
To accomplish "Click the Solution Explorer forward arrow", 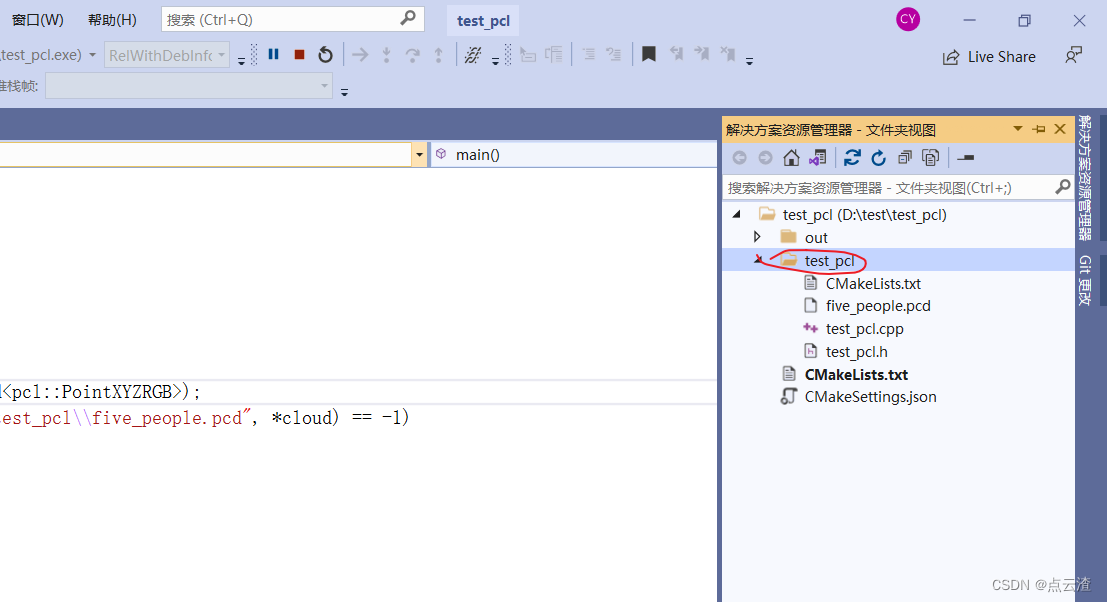I will click(x=765, y=158).
